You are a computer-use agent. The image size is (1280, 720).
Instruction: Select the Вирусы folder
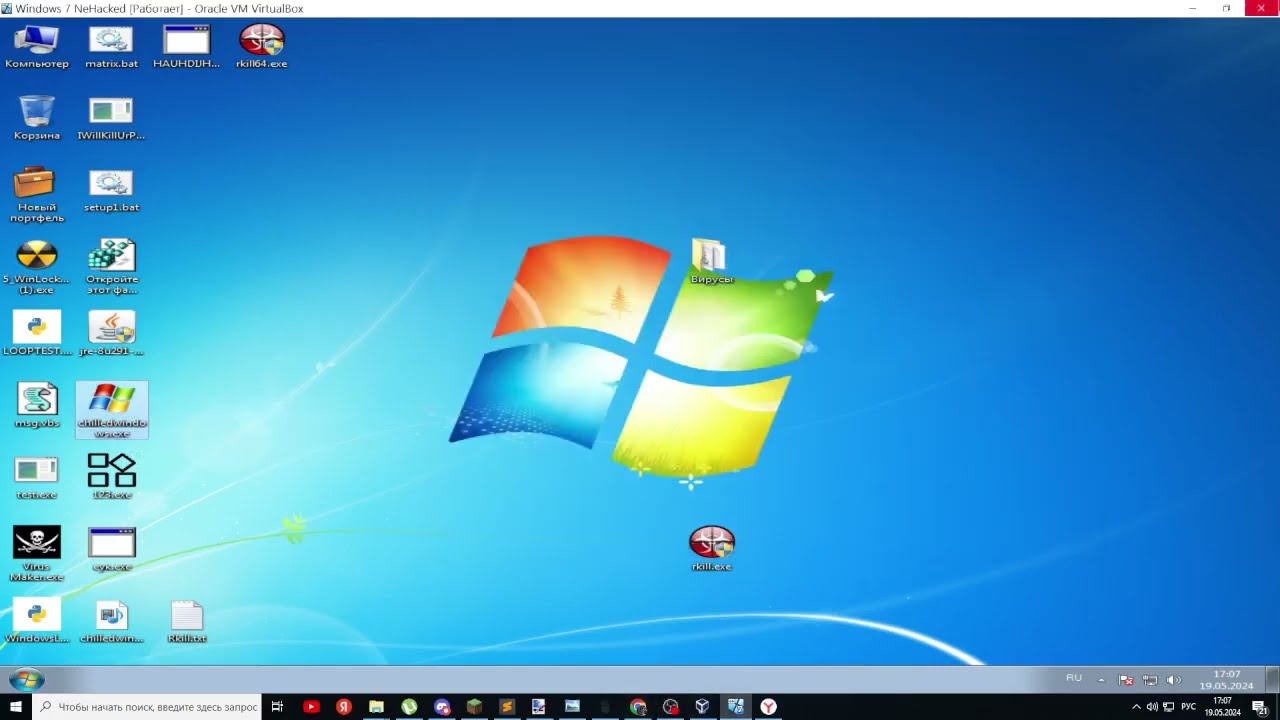(711, 262)
